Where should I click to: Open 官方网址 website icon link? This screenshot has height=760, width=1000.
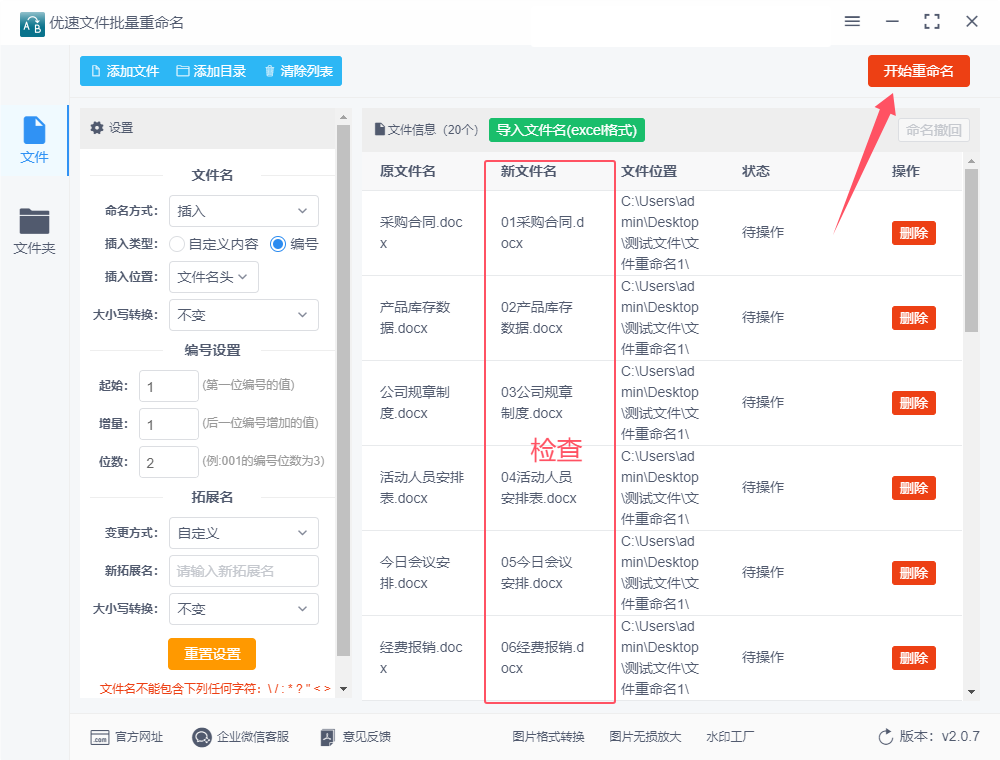(x=99, y=737)
